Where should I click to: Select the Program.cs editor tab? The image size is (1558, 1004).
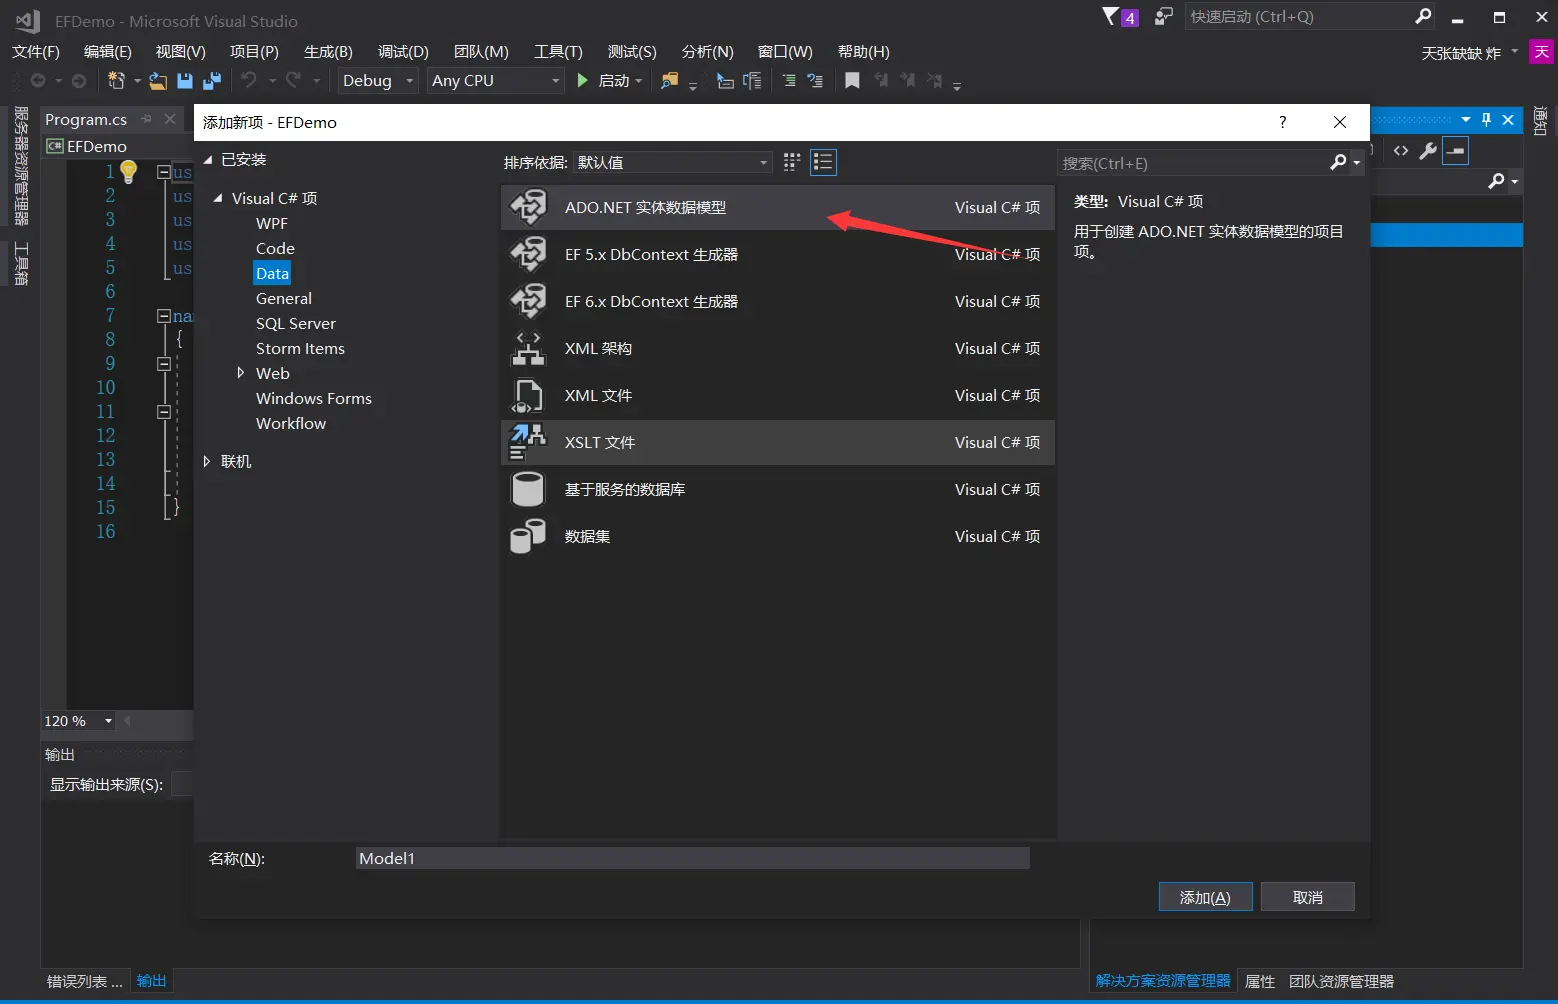[x=86, y=119]
